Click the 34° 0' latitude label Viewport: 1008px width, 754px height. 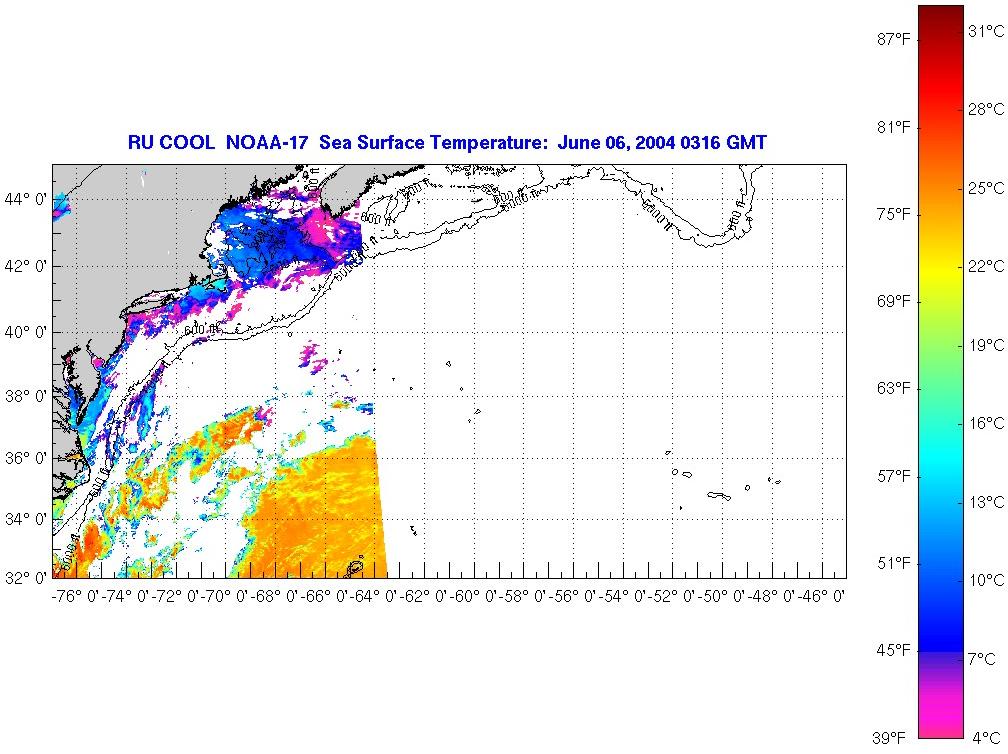(26, 519)
